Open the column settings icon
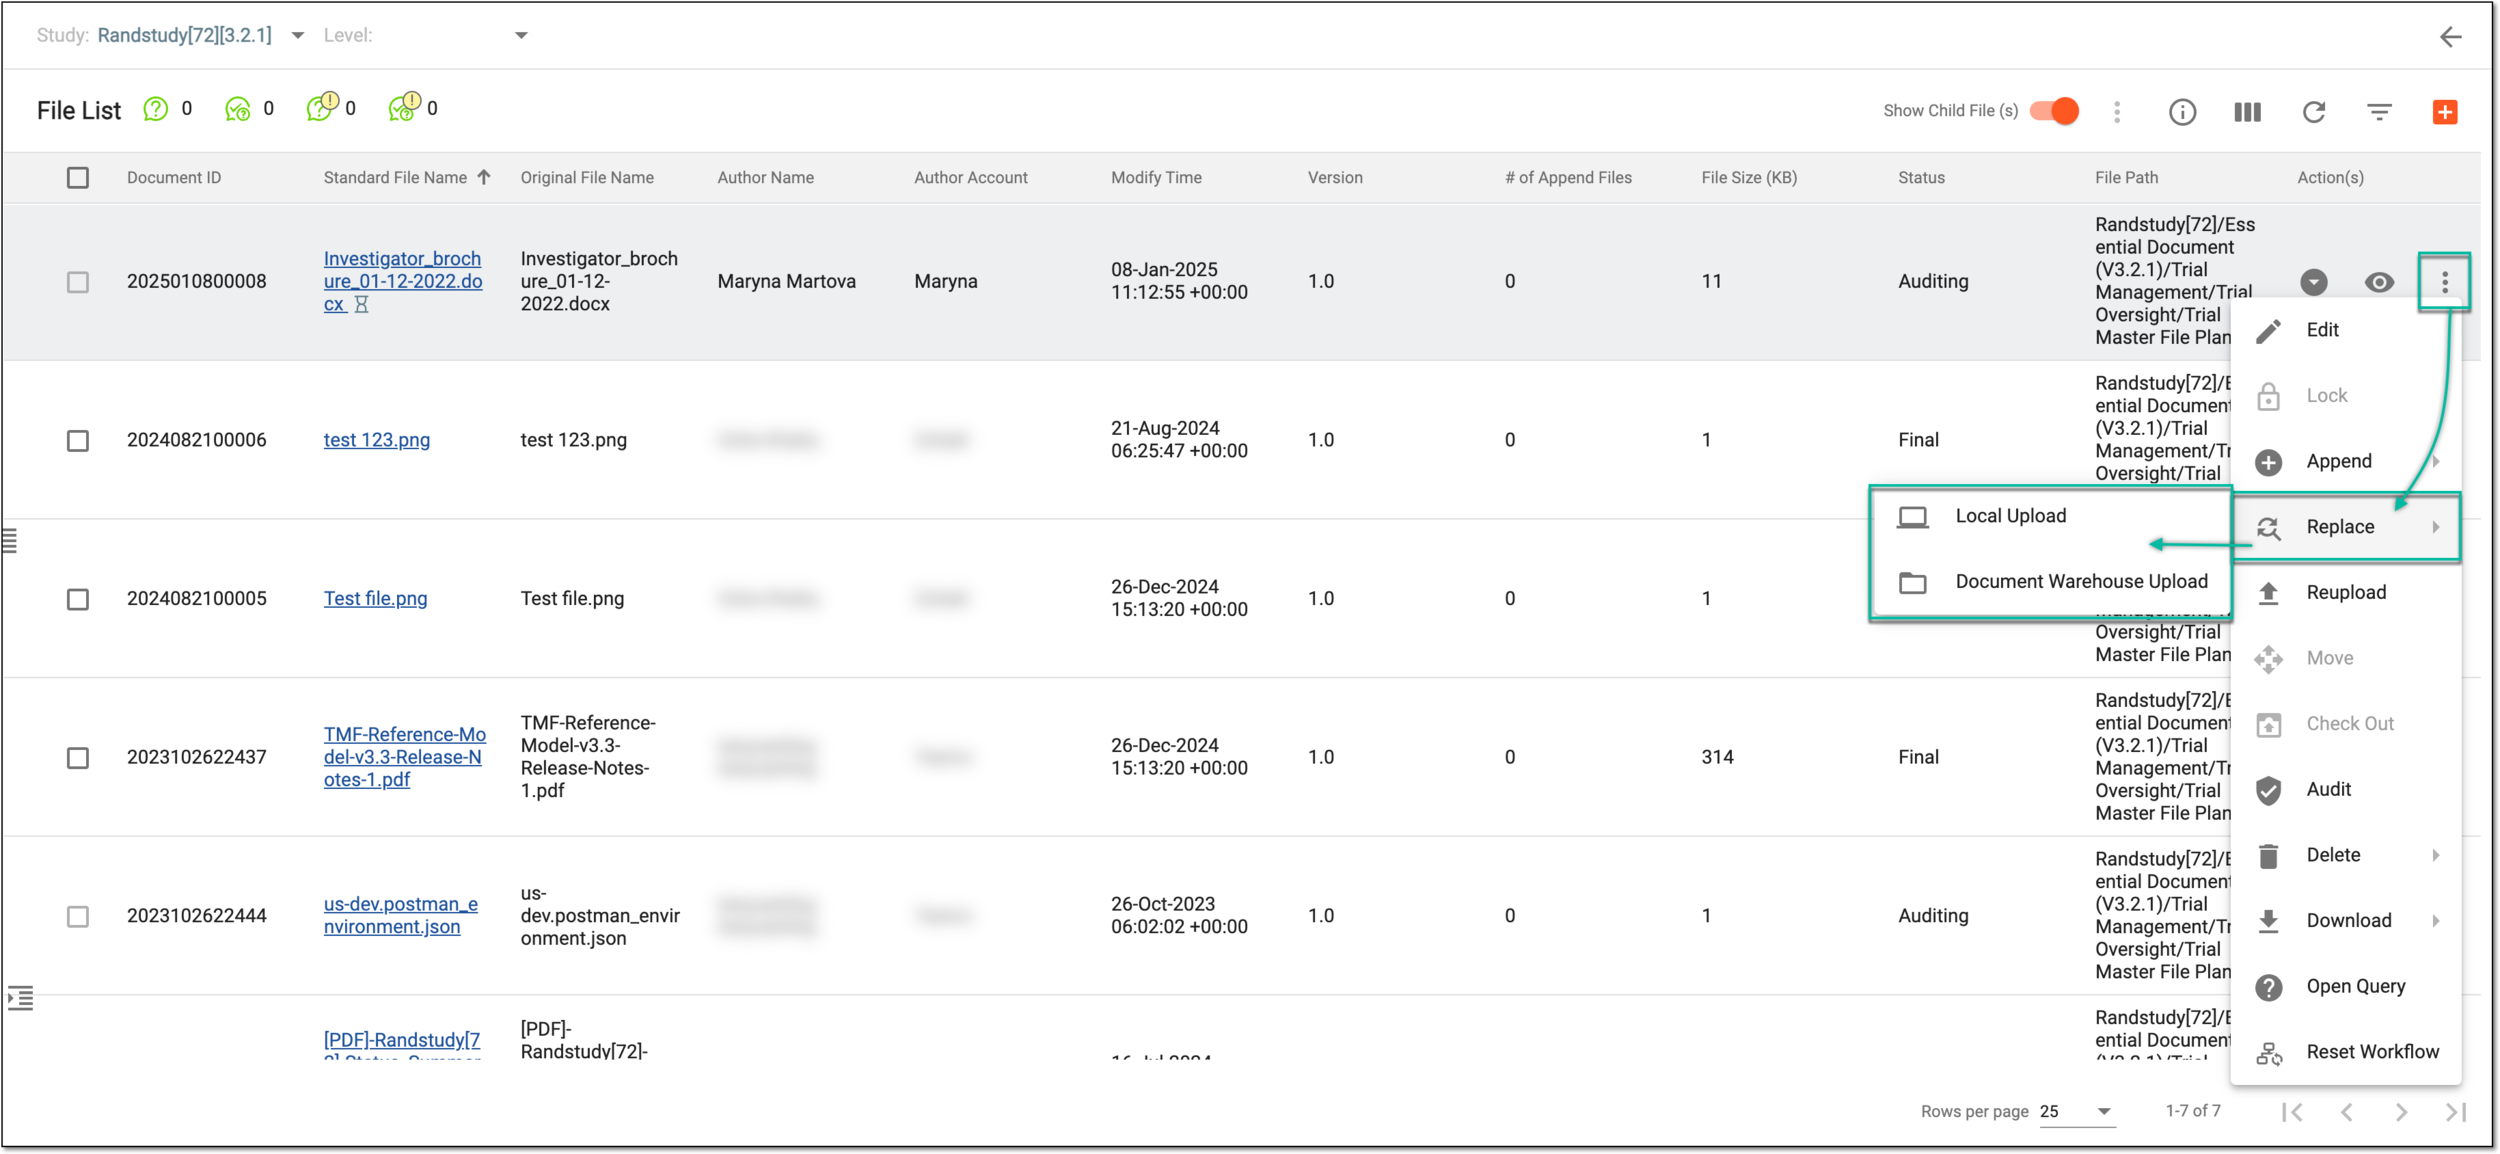The image size is (2500, 1154). pyautogui.click(x=2247, y=112)
